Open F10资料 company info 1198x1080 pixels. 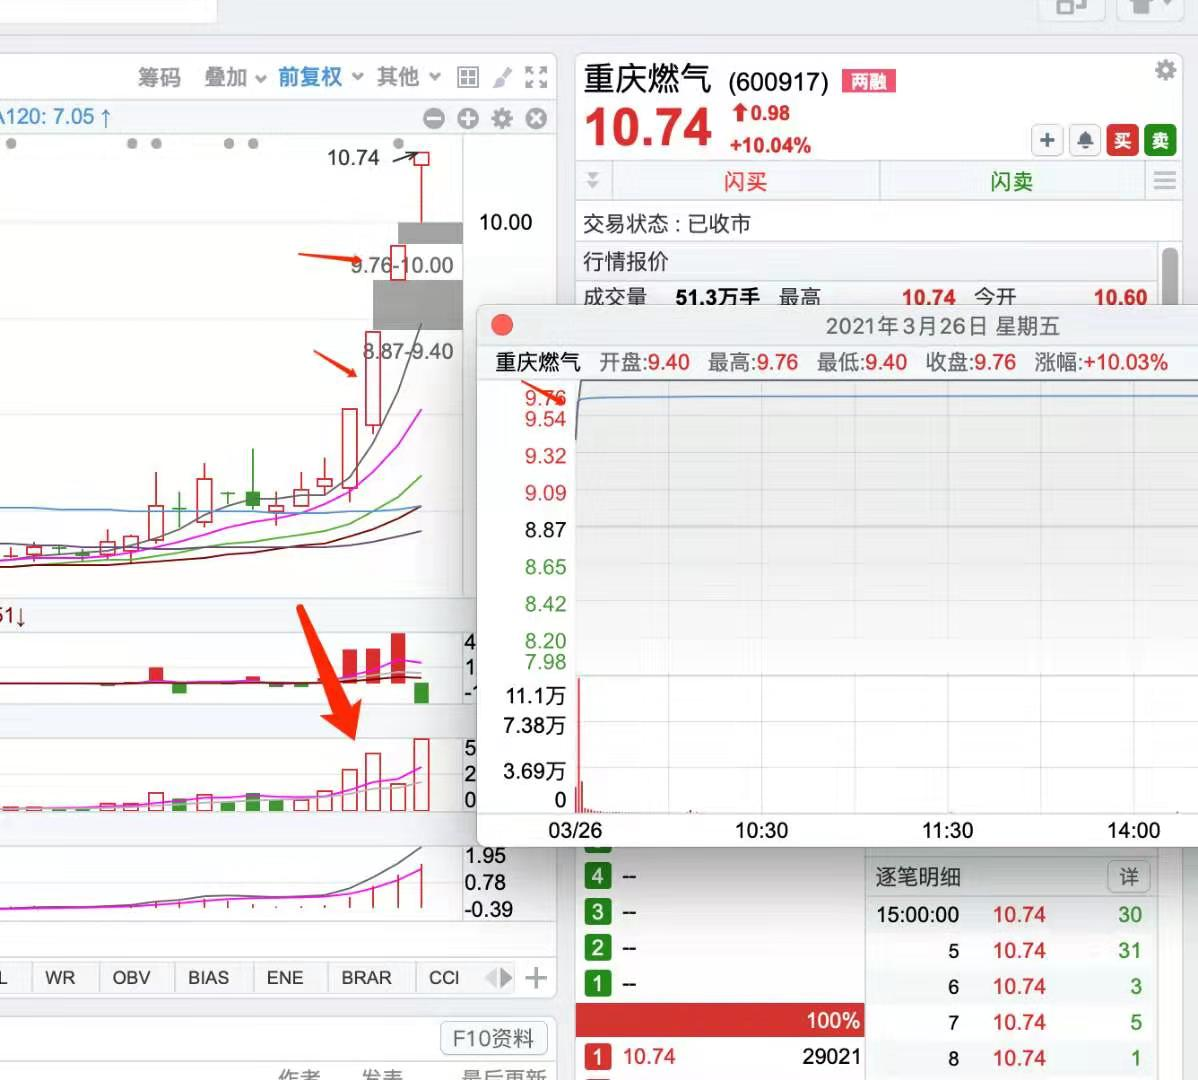pyautogui.click(x=494, y=1038)
